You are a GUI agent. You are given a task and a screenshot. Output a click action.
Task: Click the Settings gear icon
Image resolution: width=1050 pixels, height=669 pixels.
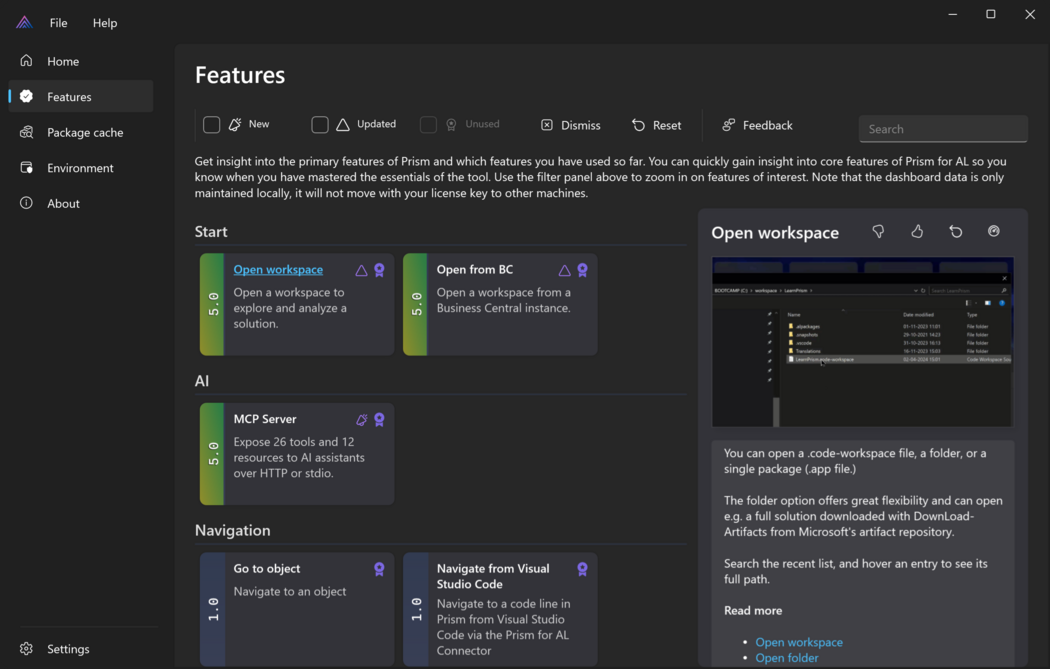[x=26, y=648]
